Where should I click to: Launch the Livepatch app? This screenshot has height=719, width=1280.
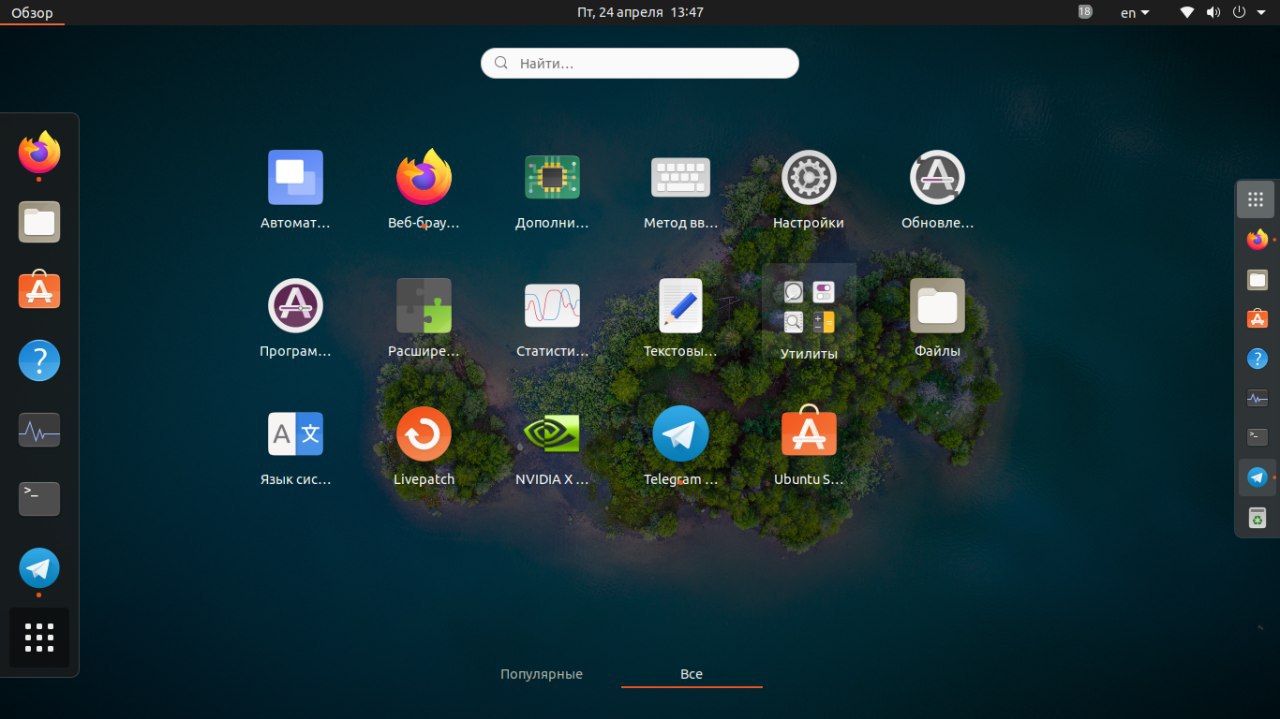(424, 446)
